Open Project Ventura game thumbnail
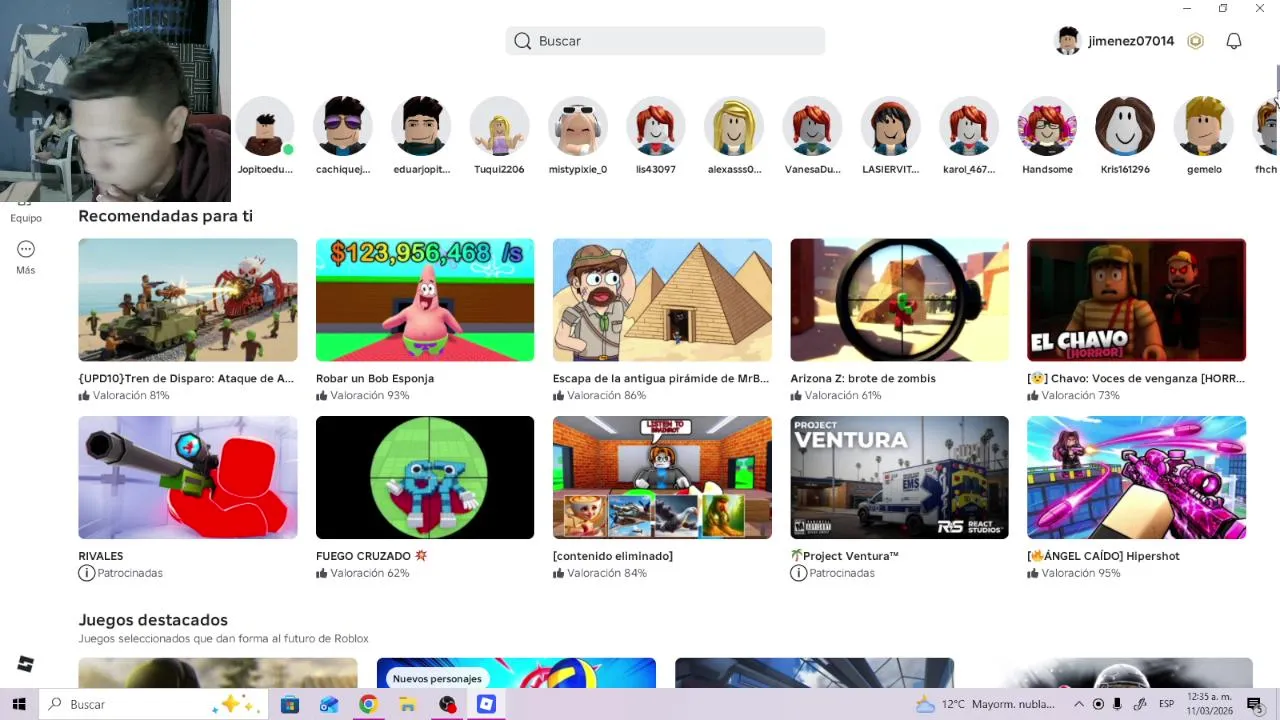The image size is (1280, 720). 899,477
